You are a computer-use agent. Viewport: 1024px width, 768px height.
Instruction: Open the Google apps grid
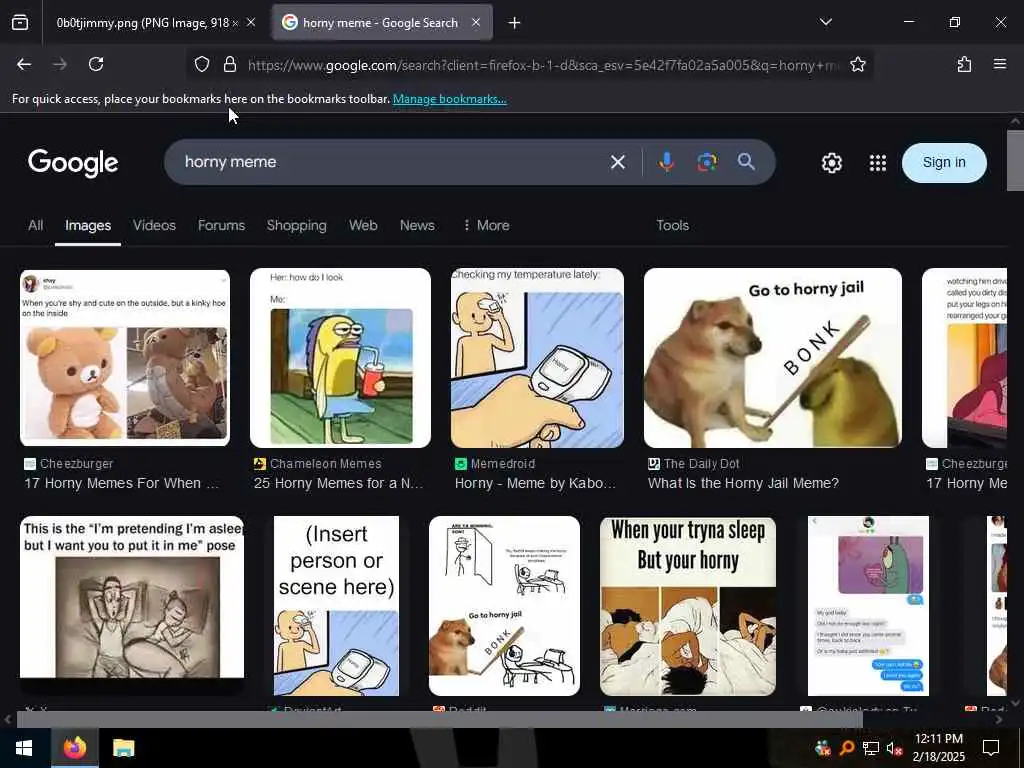pyautogui.click(x=878, y=163)
